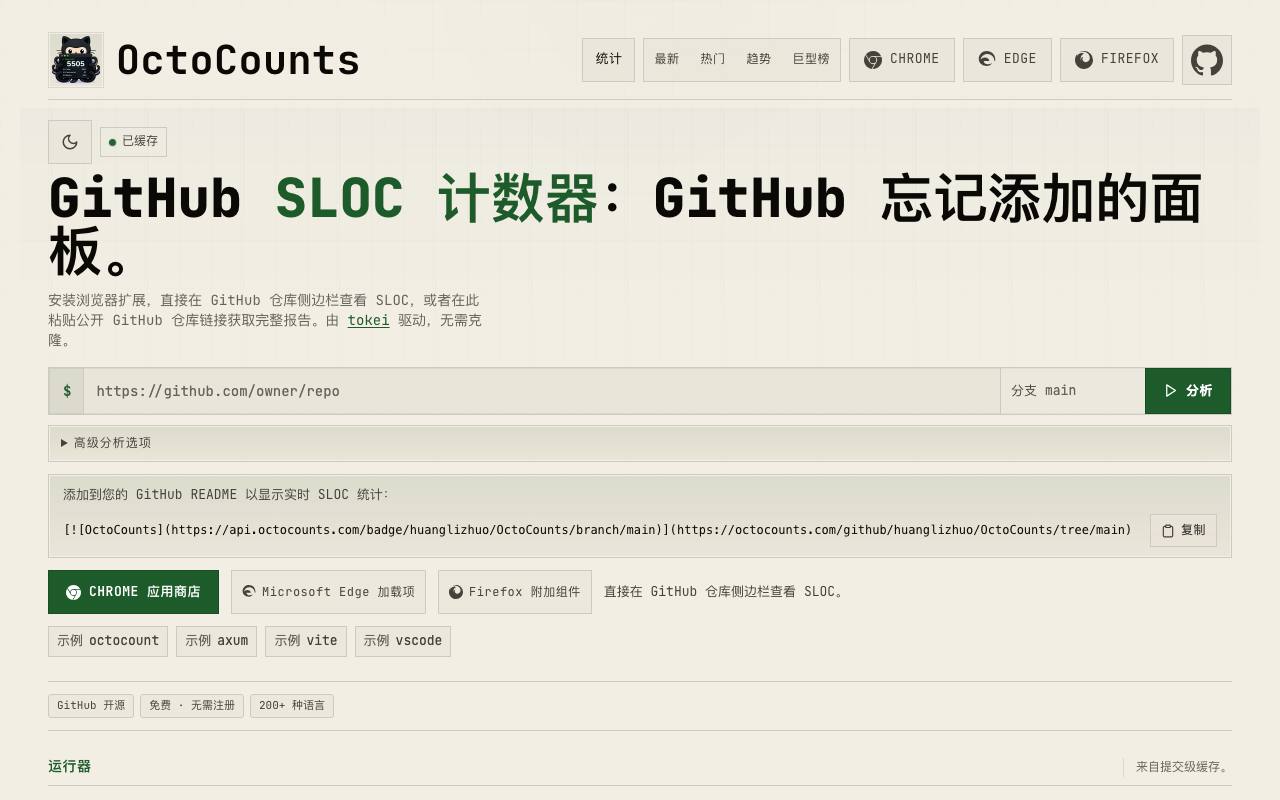Click the play icon on 分析 button
1280x800 pixels.
1171,391
